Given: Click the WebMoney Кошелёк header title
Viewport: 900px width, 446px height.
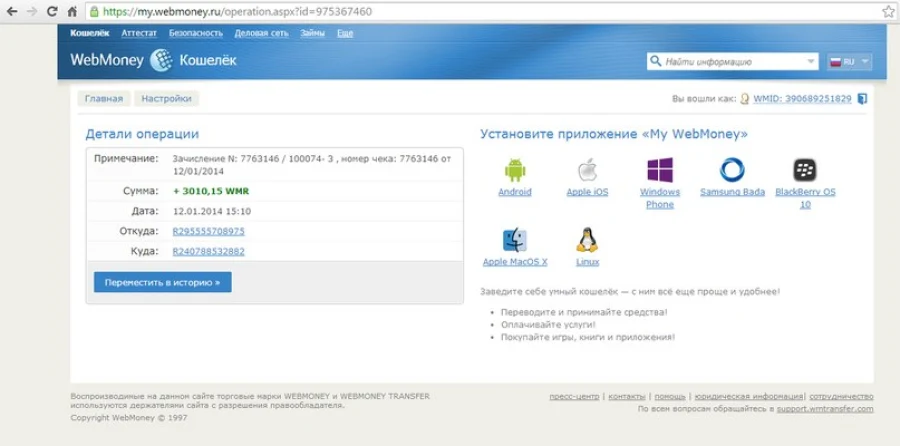Looking at the screenshot, I should [153, 60].
